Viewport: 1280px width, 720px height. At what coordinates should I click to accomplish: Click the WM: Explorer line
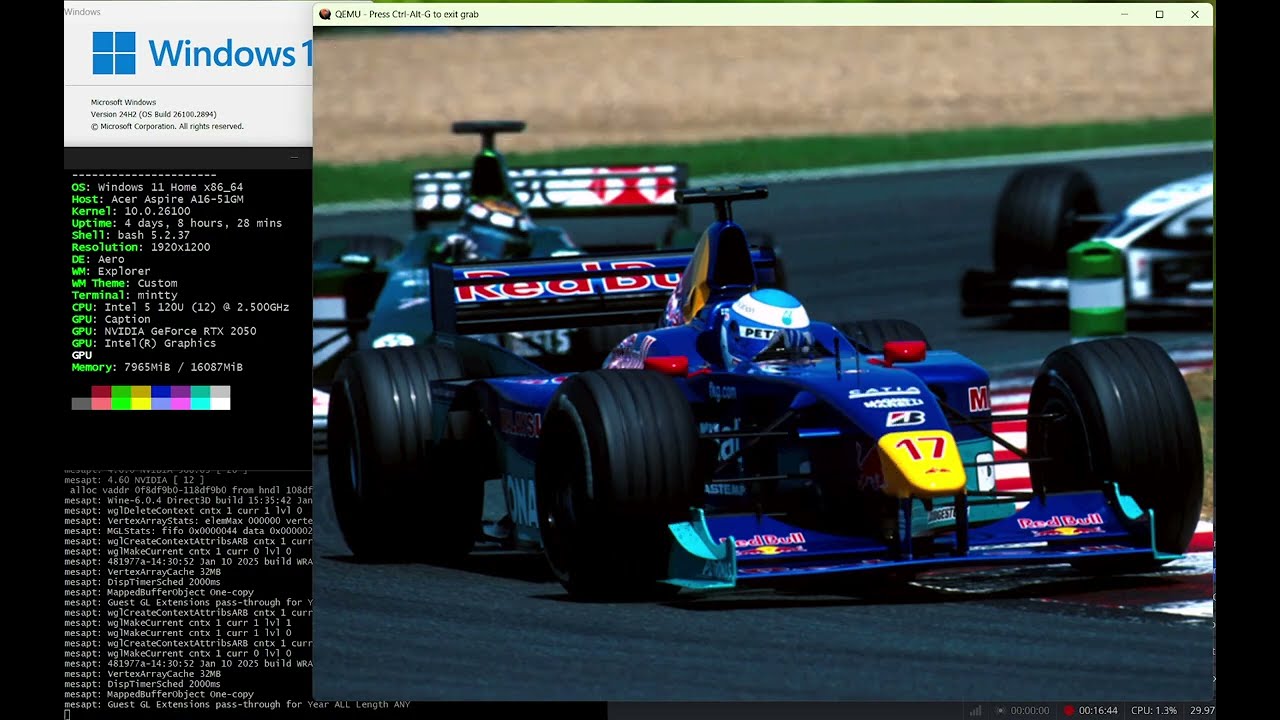pyautogui.click(x=110, y=271)
